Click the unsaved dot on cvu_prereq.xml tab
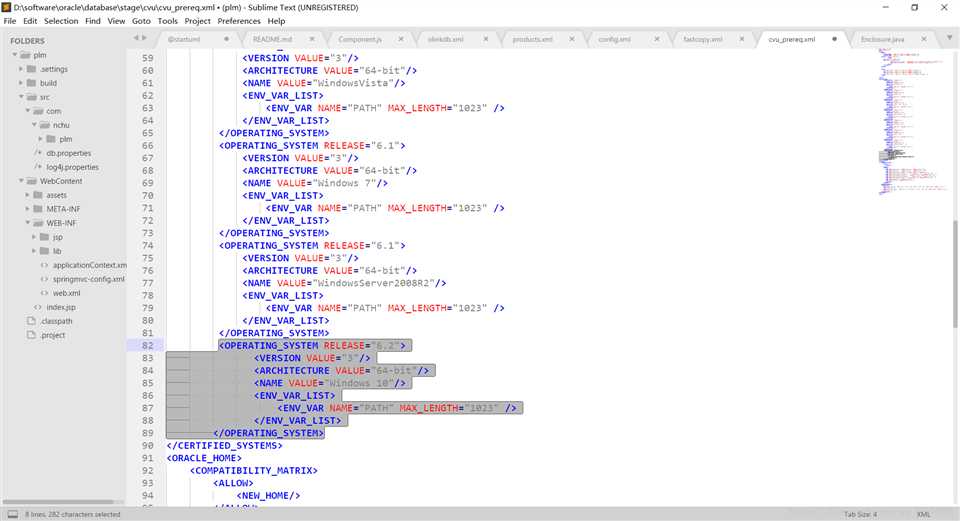This screenshot has height=521, width=960. (x=834, y=39)
